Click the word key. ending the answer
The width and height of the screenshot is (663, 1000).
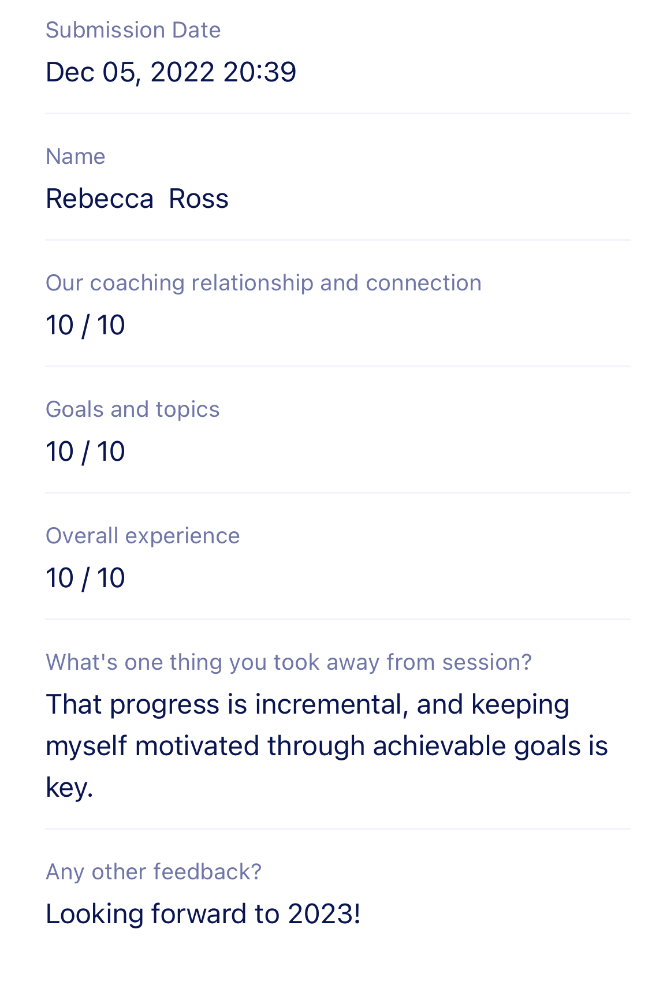[69, 788]
